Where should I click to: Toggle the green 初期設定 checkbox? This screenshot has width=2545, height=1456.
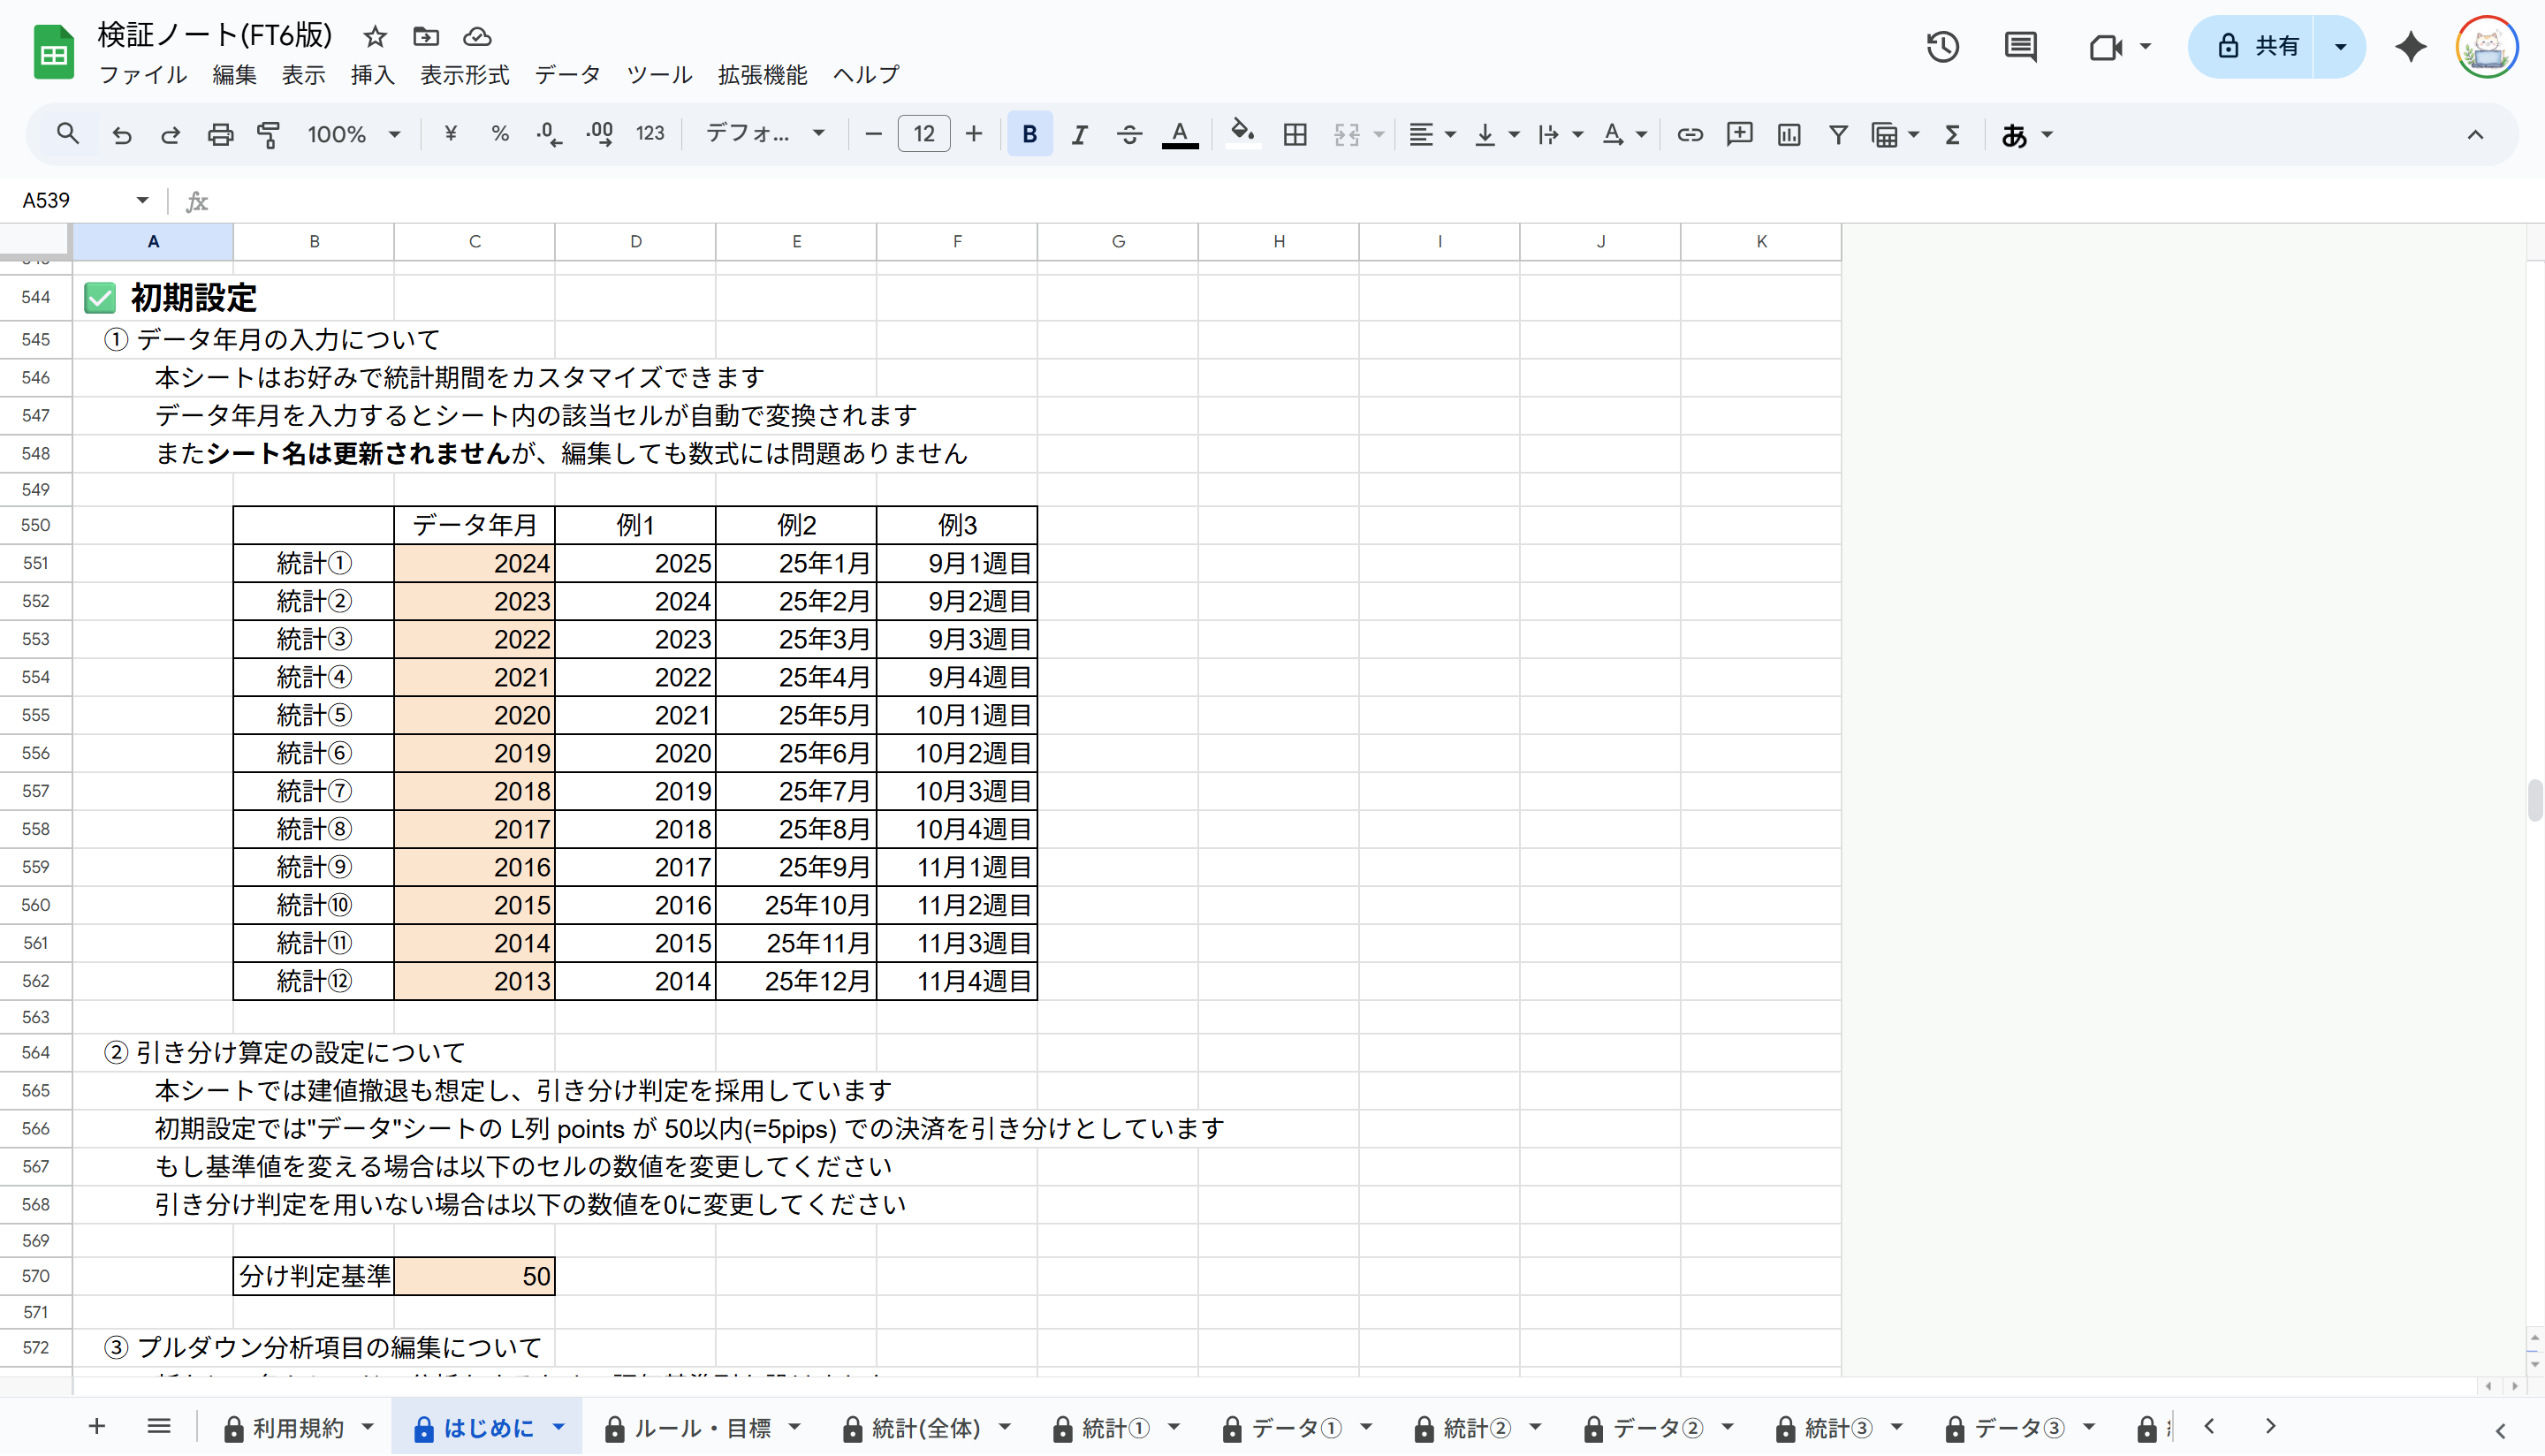(x=100, y=298)
